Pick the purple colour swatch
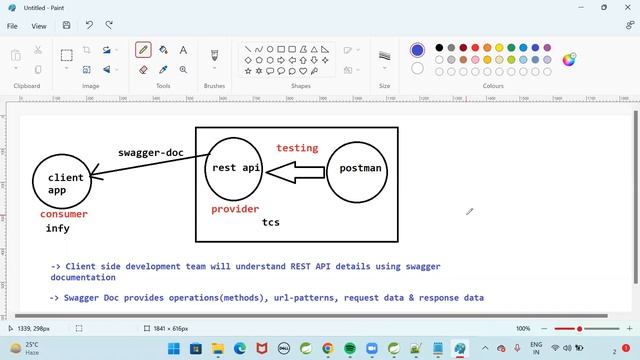The height and width of the screenshot is (360, 640). coord(547,48)
